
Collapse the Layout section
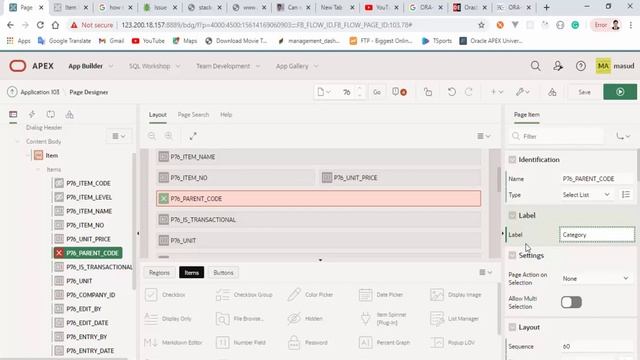tap(512, 327)
